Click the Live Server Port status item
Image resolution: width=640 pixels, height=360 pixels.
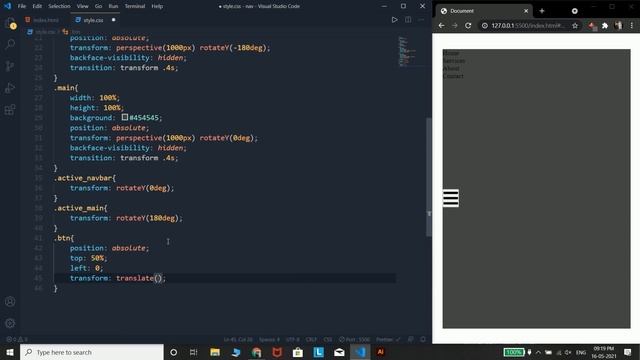354,339
